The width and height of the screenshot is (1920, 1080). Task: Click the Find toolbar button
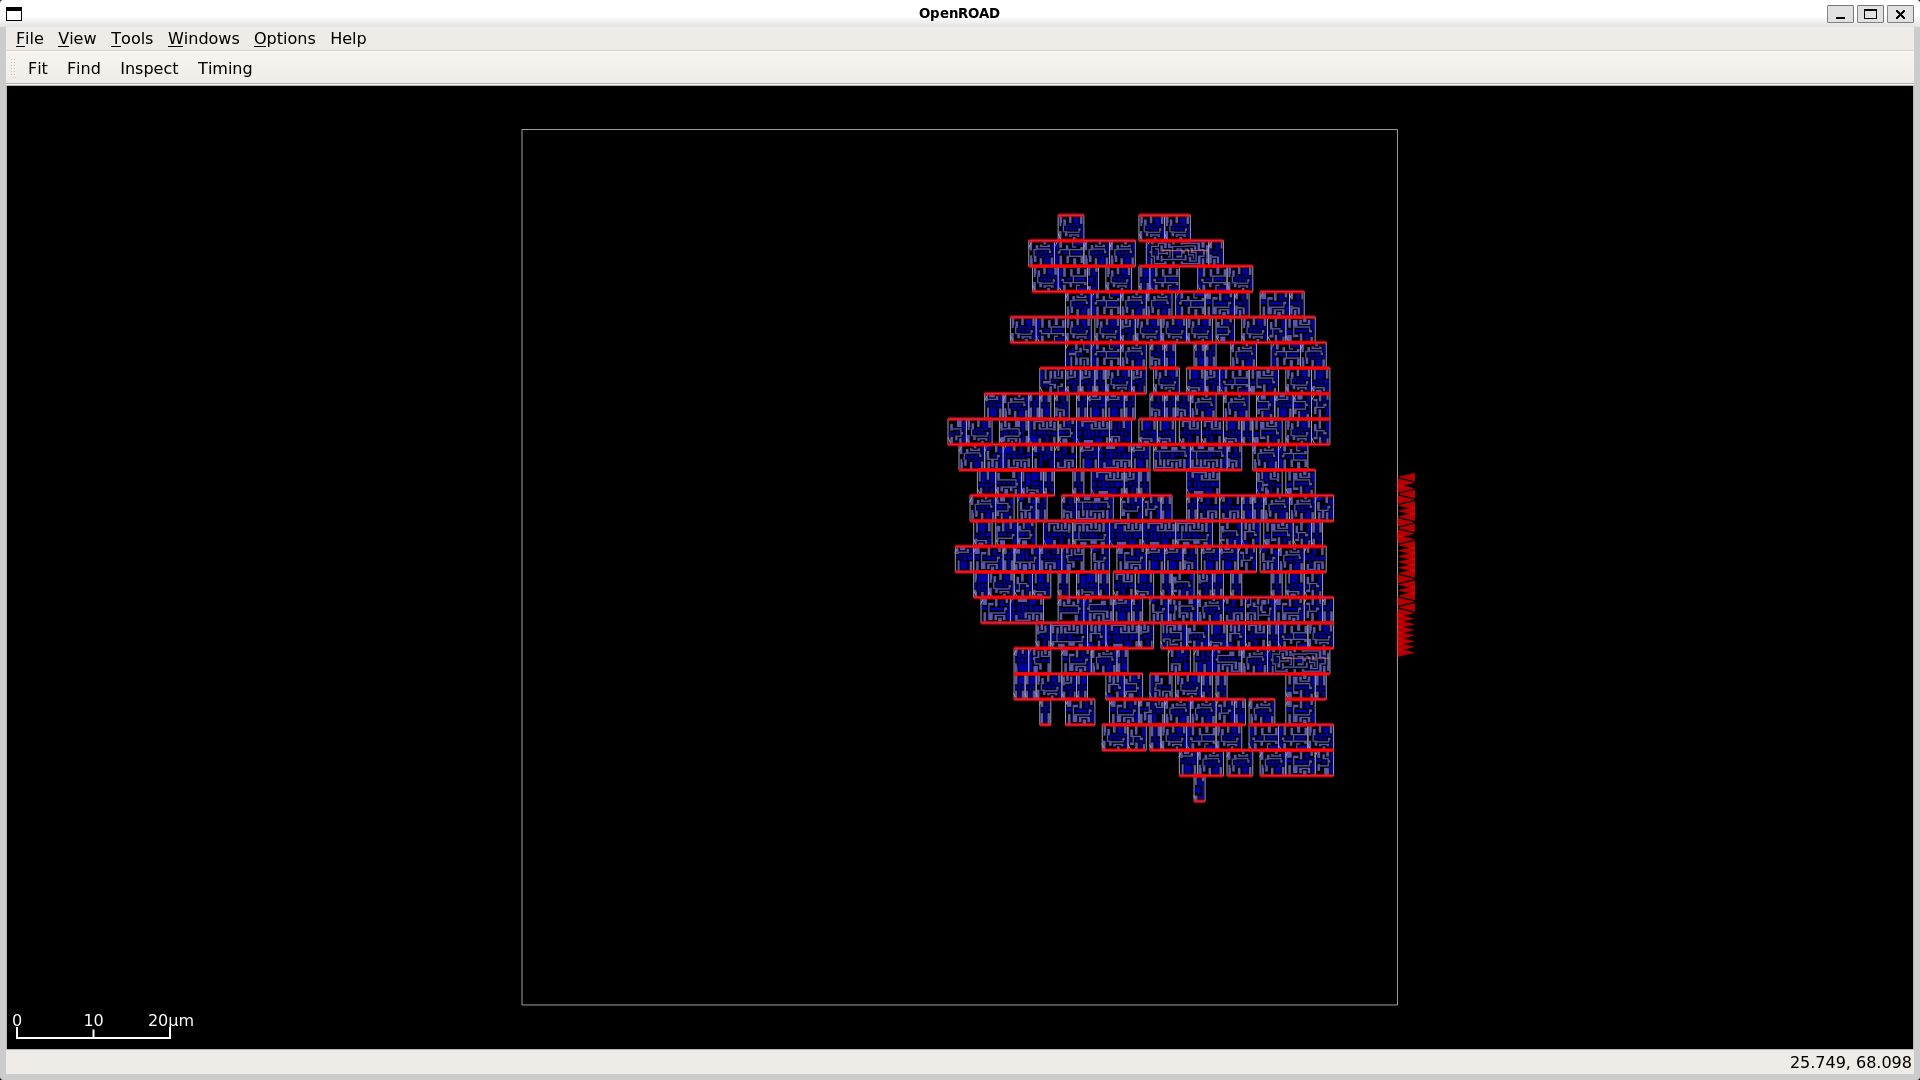[84, 68]
